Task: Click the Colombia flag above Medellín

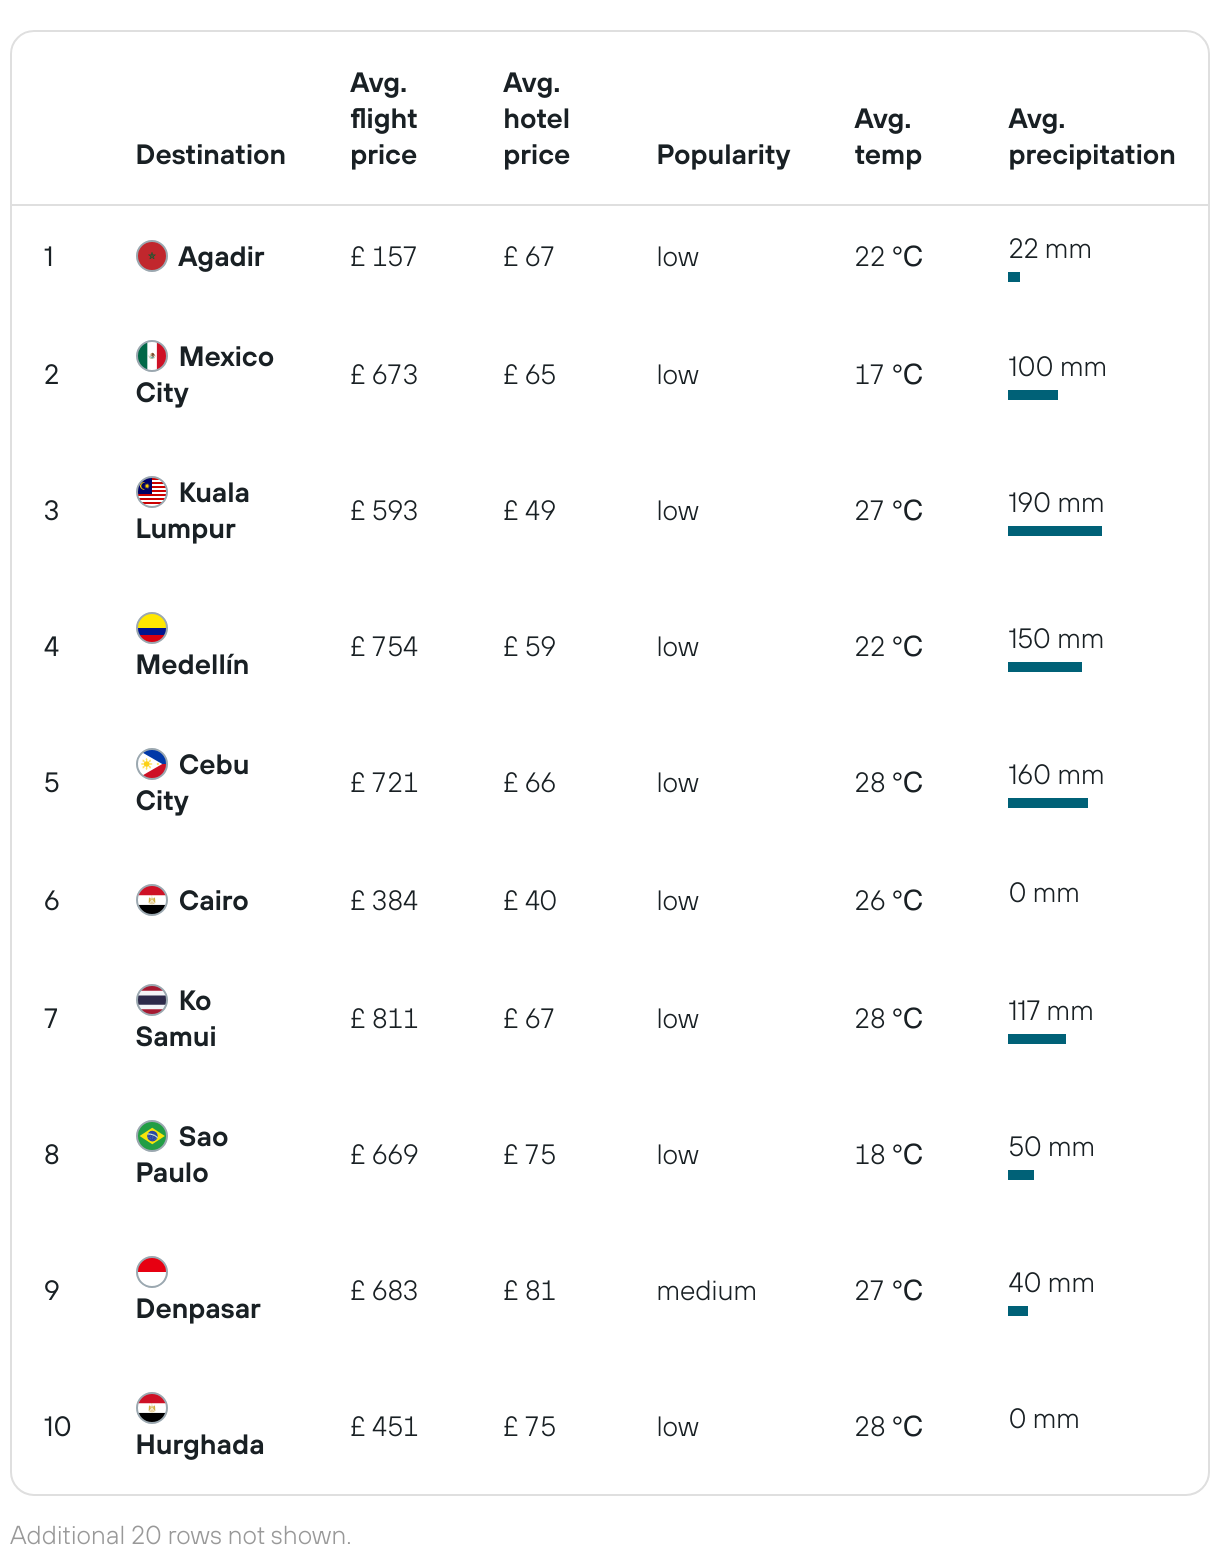Action: tap(152, 628)
